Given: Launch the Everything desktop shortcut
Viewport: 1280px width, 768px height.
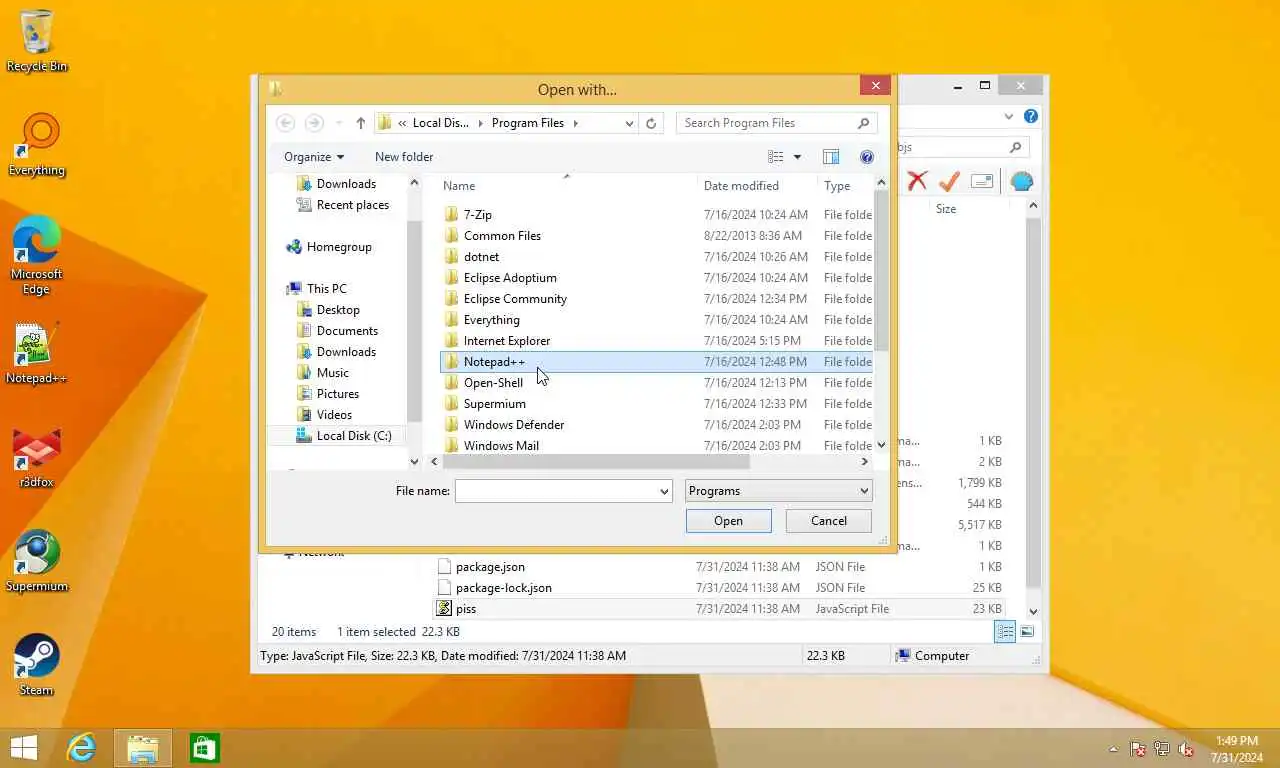Looking at the screenshot, I should (37, 145).
